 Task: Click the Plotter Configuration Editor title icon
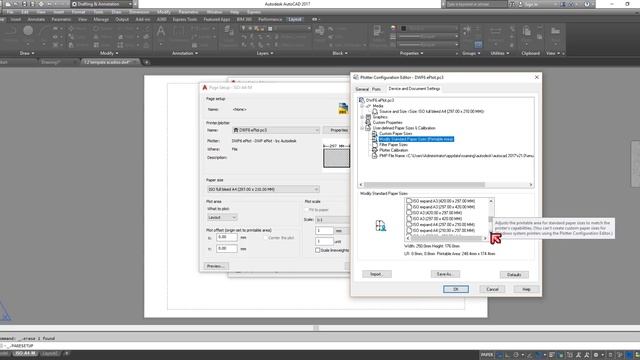(356, 77)
